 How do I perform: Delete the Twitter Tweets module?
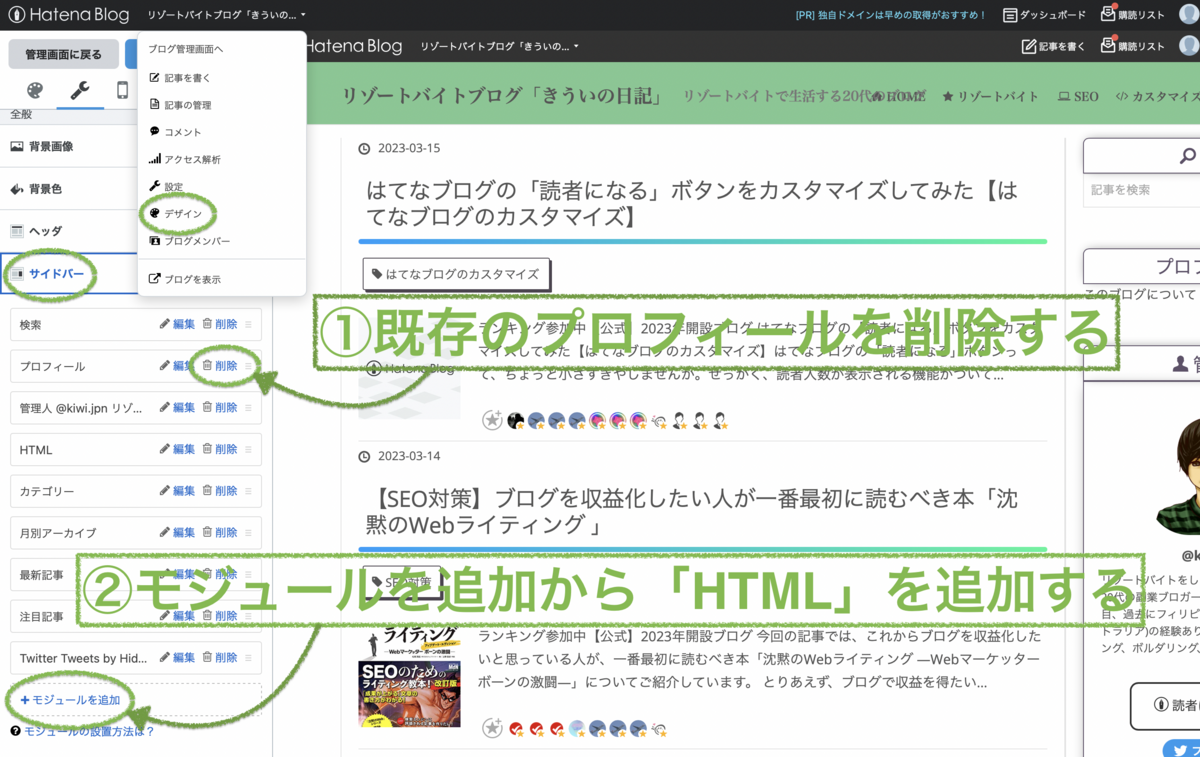point(220,658)
